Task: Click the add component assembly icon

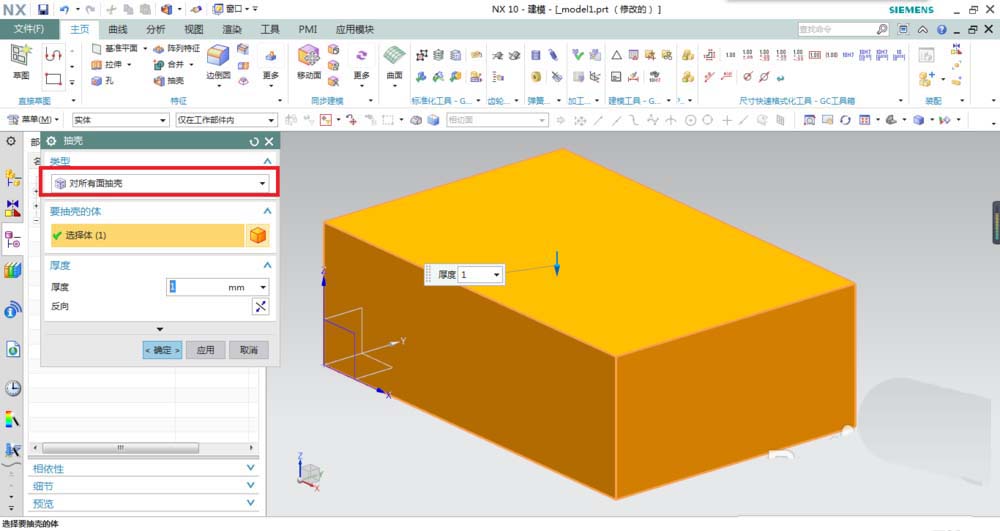Action: (926, 79)
